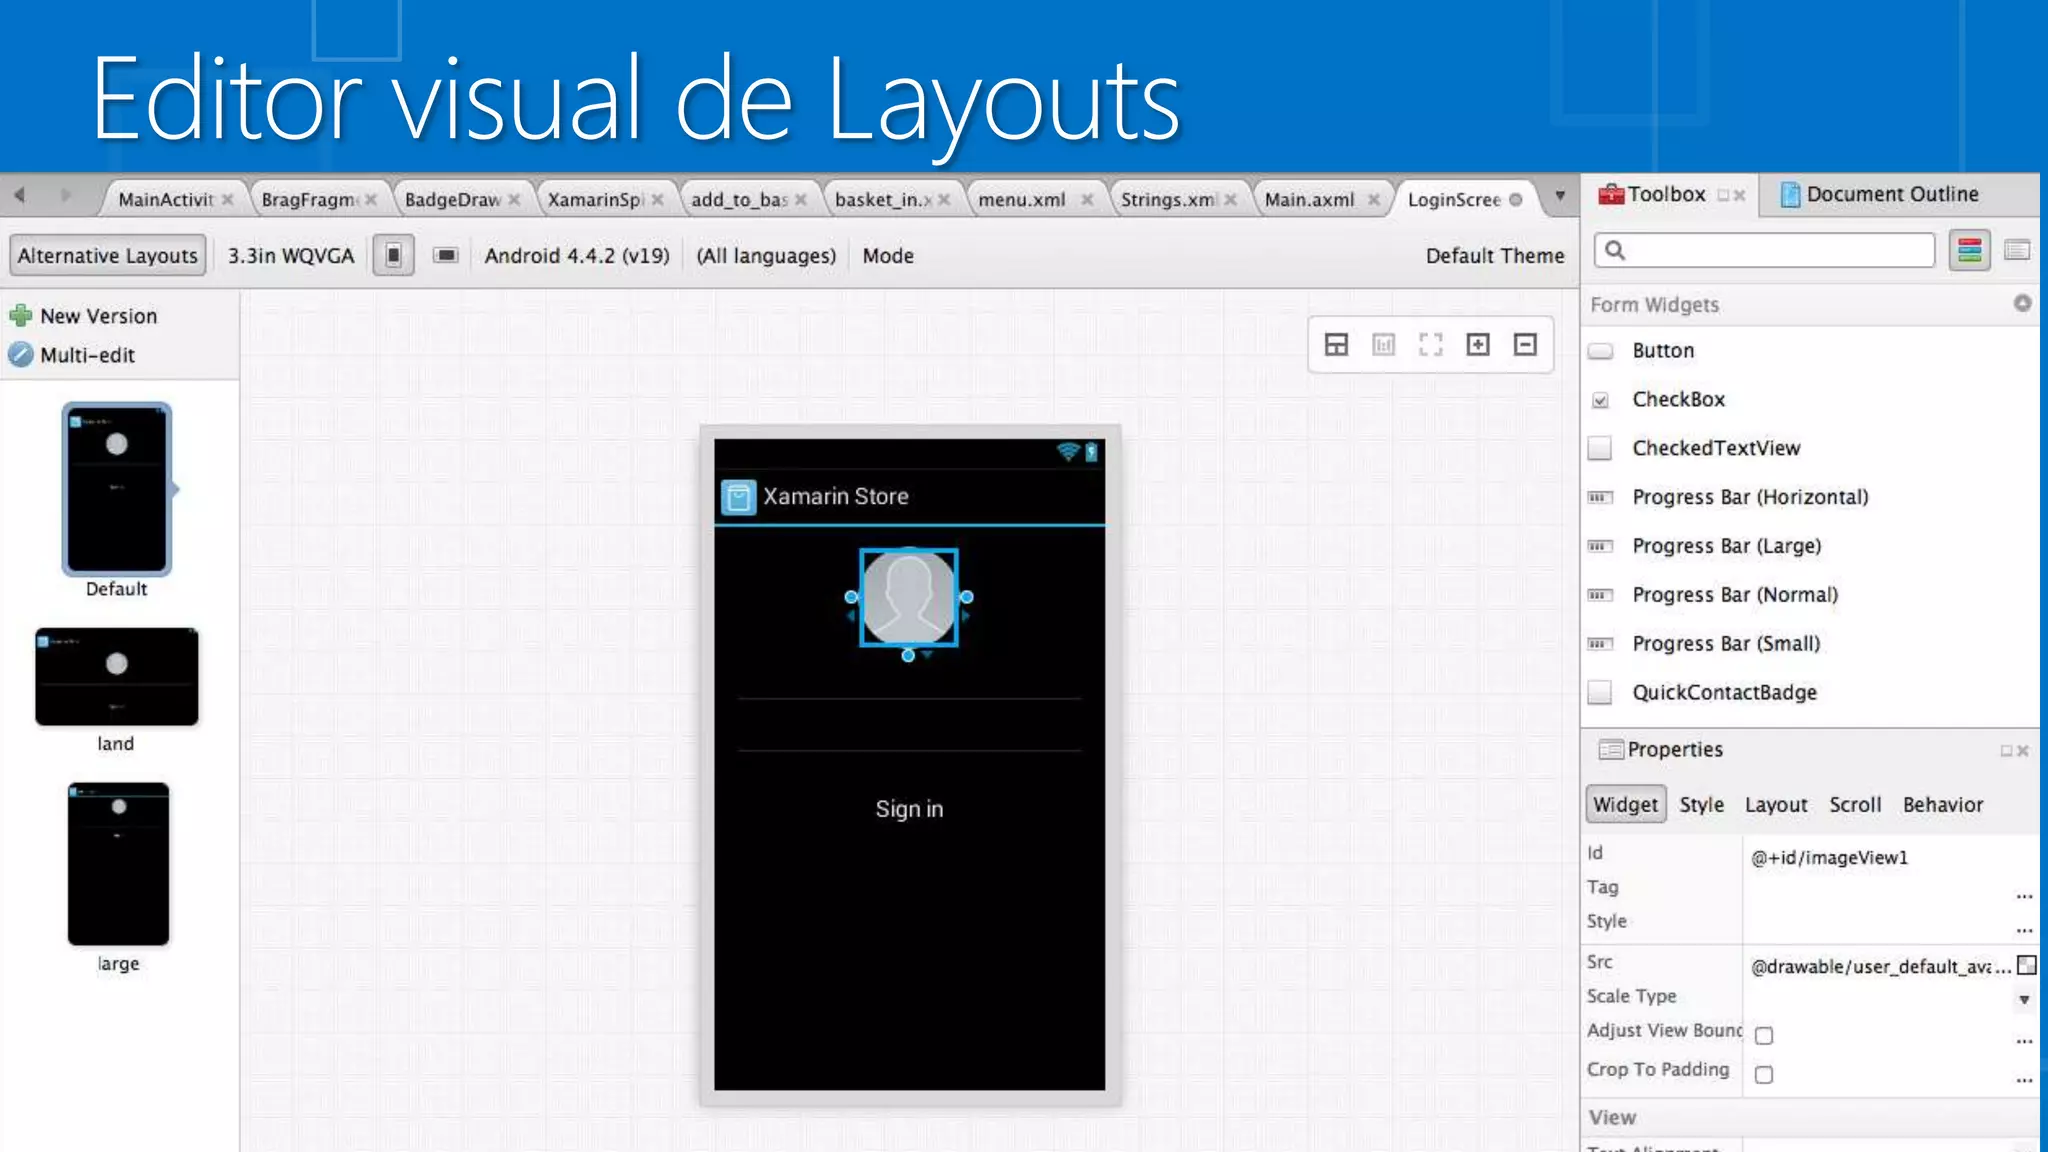Click the toolbox category view icon
This screenshot has height=1152, width=2048.
(1969, 250)
